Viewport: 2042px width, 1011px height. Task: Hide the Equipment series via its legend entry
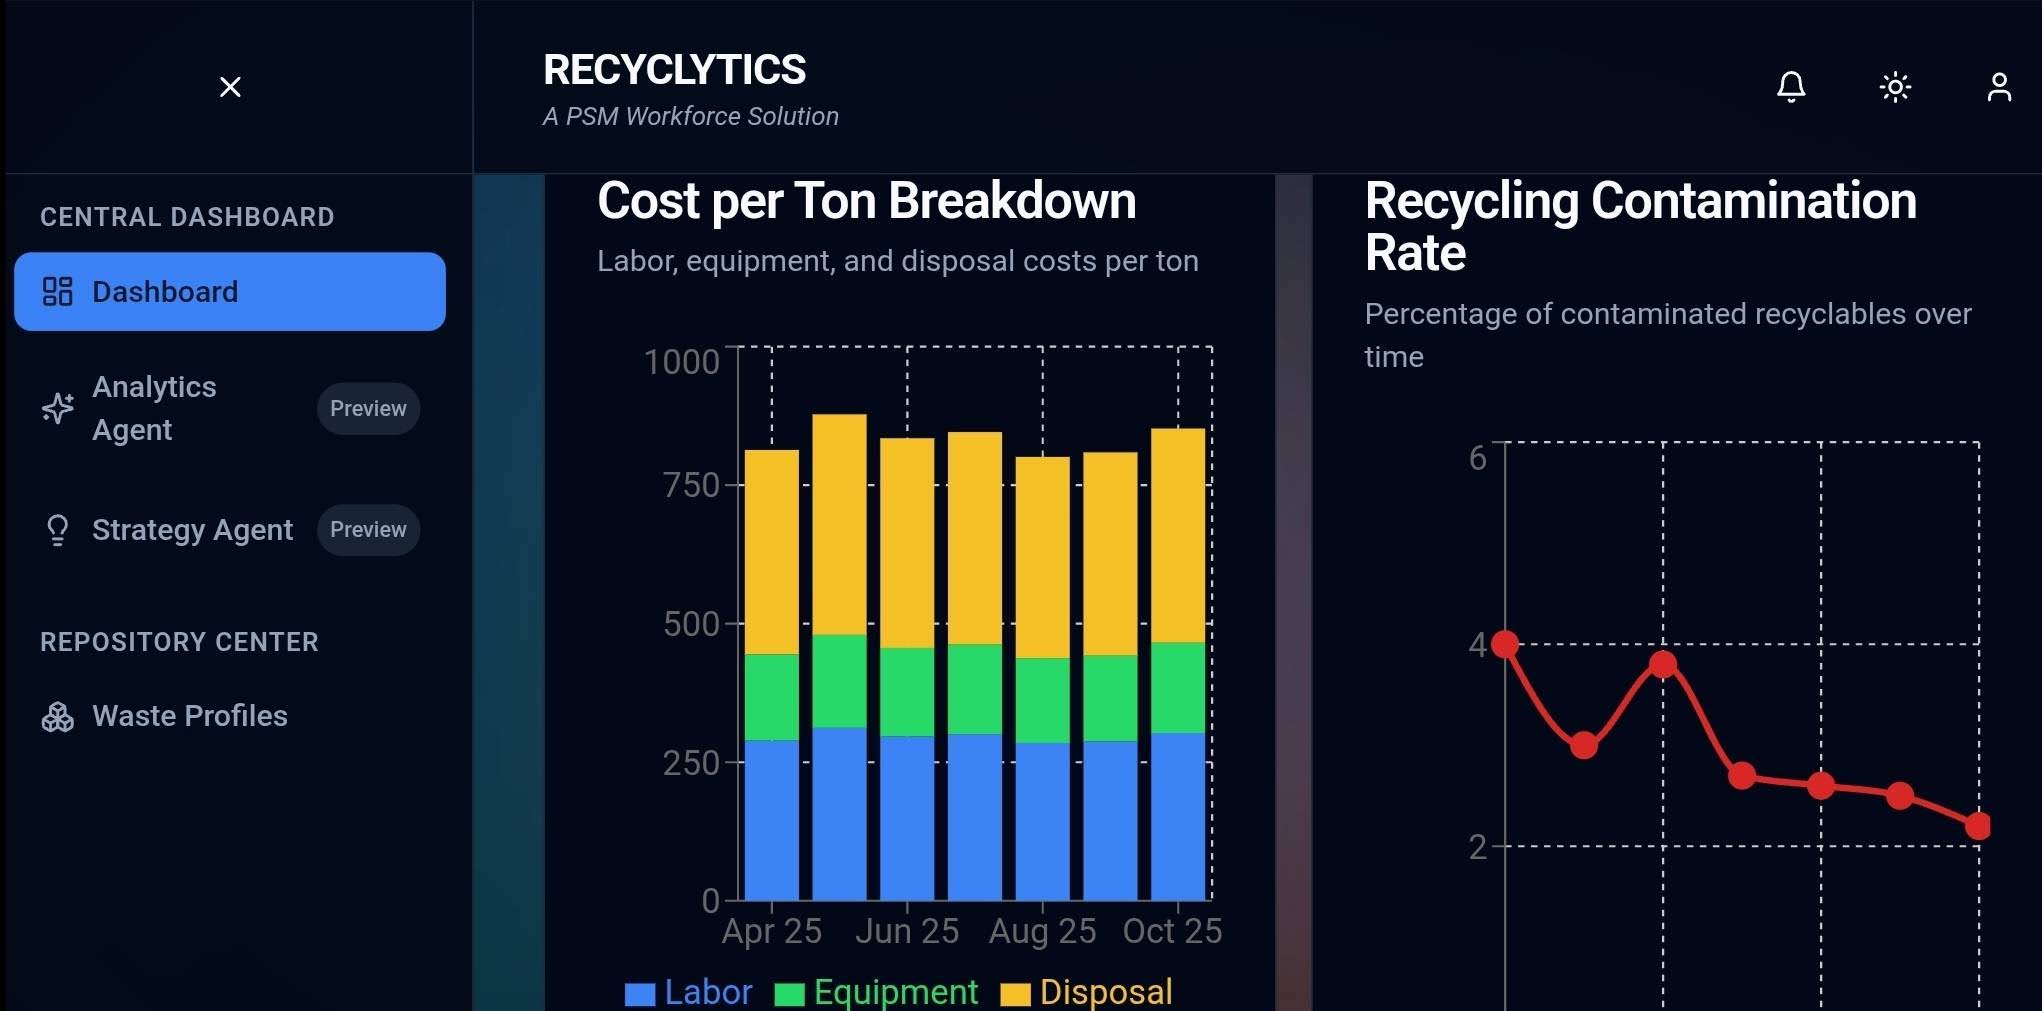pyautogui.click(x=876, y=991)
